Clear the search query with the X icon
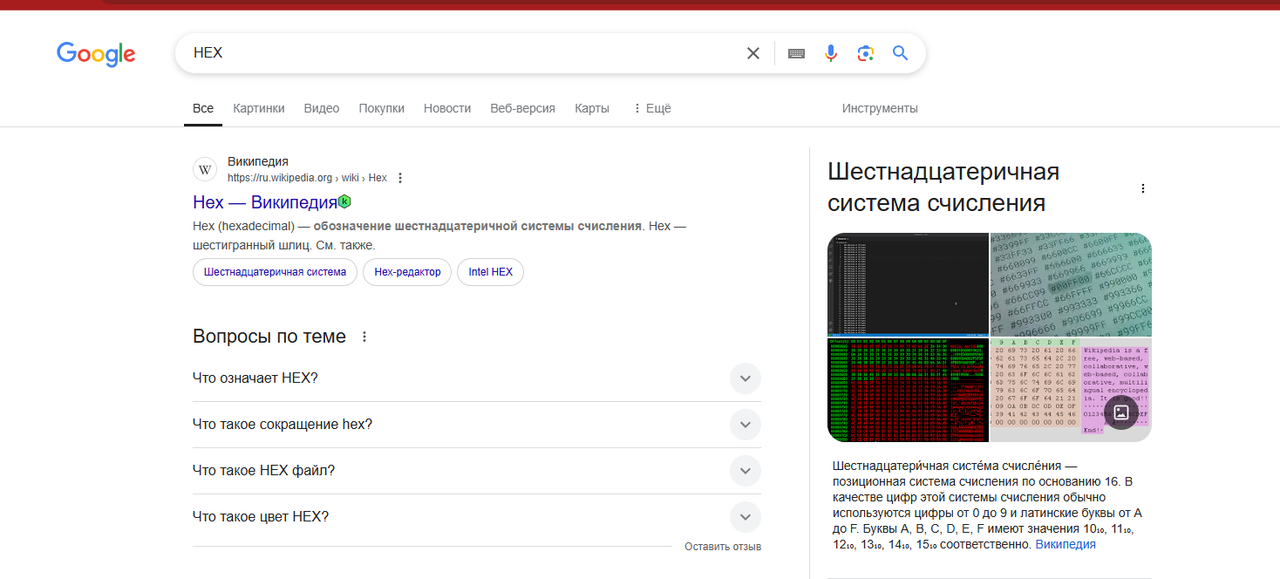Viewport: 1280px width, 579px height. coord(753,53)
